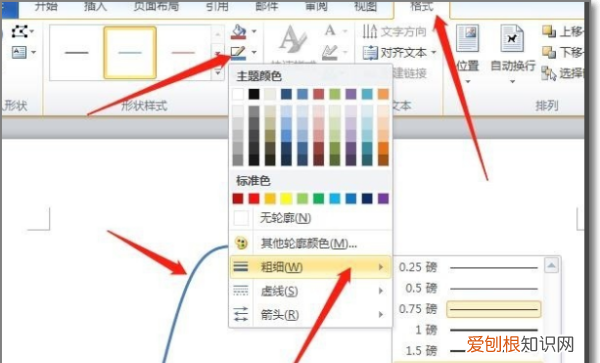
Task: Open the Shape Outline dropdown arrow
Action: click(254, 52)
